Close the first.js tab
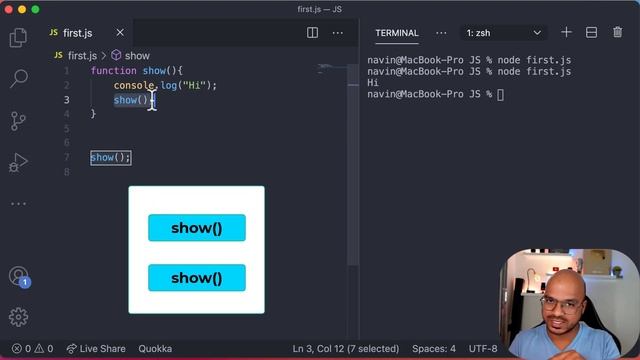 coord(120,33)
